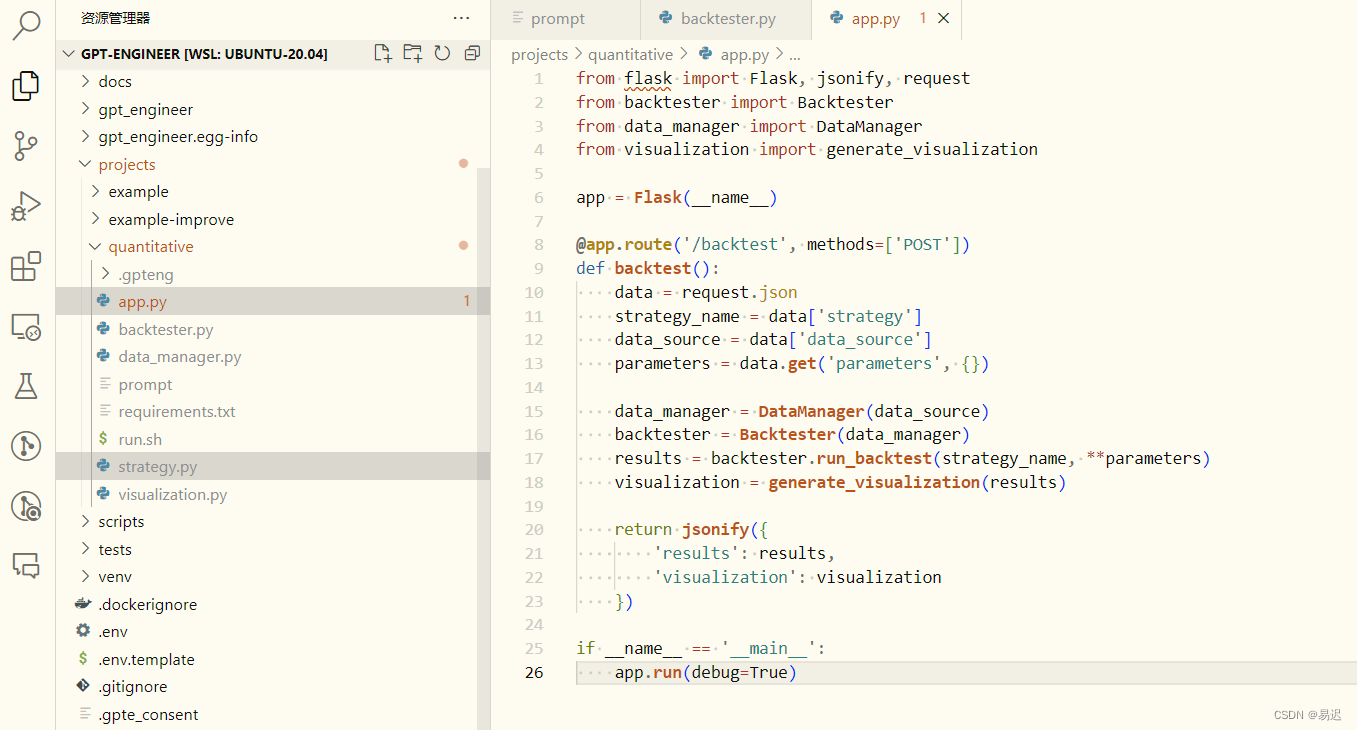Open the Git history icon below the Git graph icon

click(x=26, y=506)
